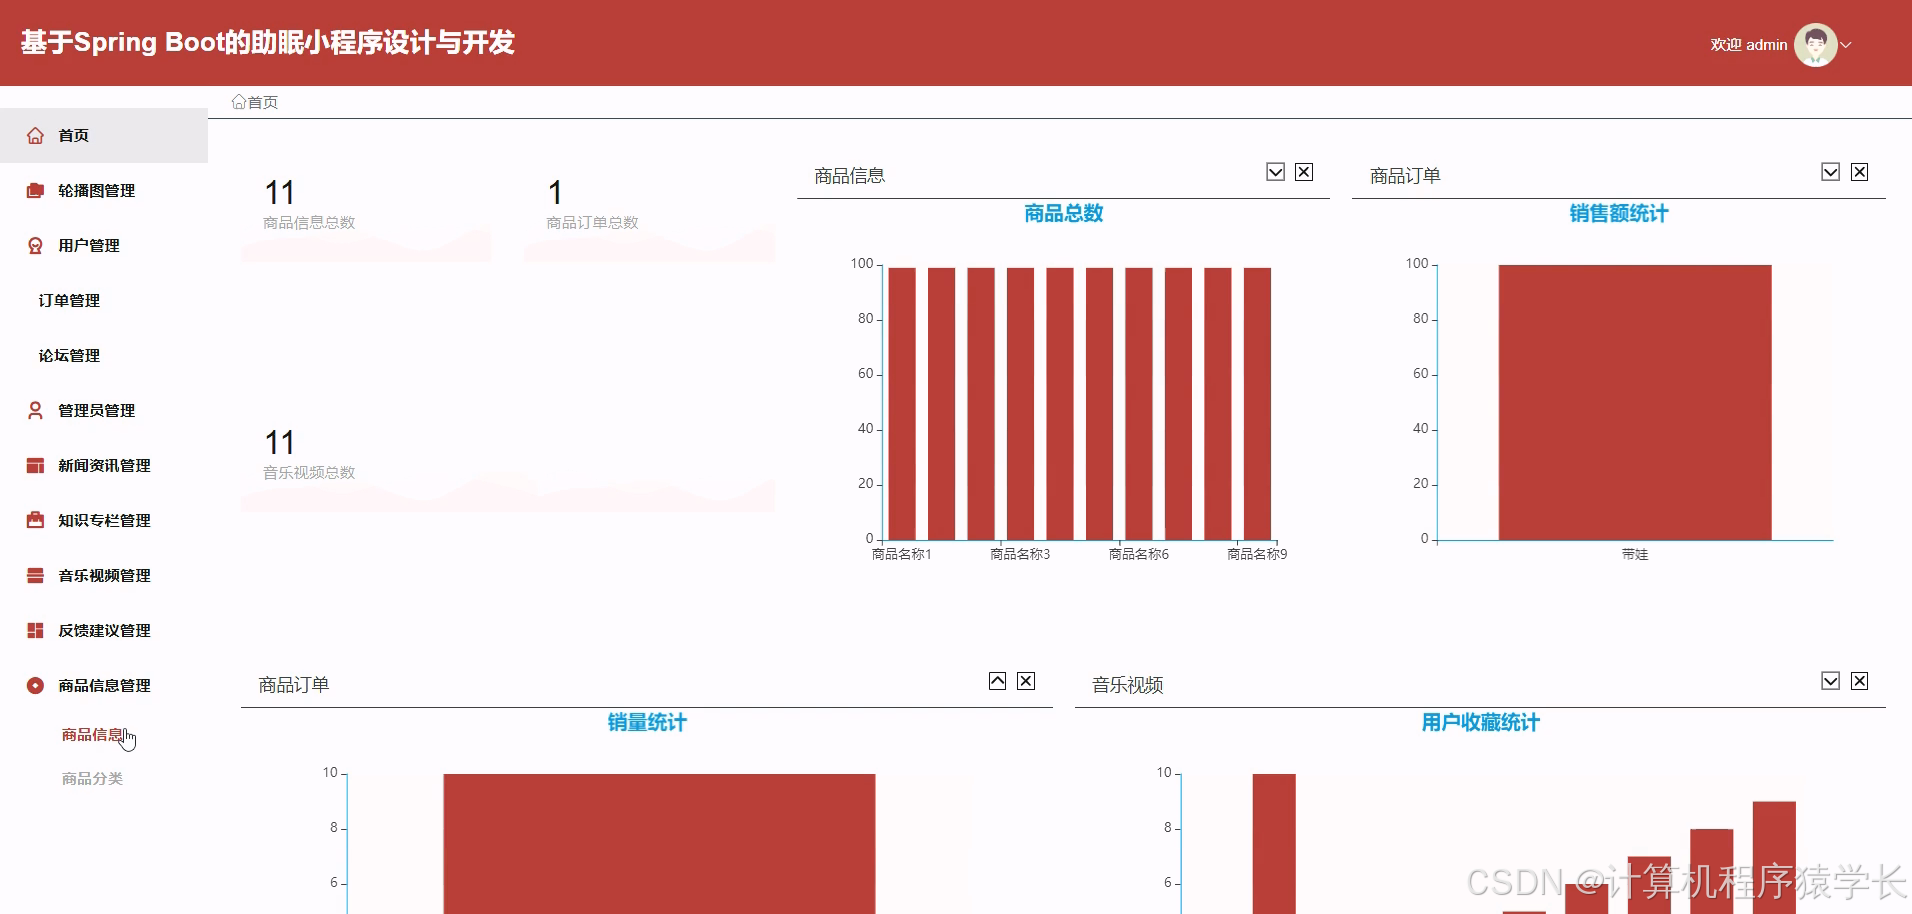Image resolution: width=1912 pixels, height=914 pixels.
Task: Click the 销量统计 chart title
Action: coord(647,722)
